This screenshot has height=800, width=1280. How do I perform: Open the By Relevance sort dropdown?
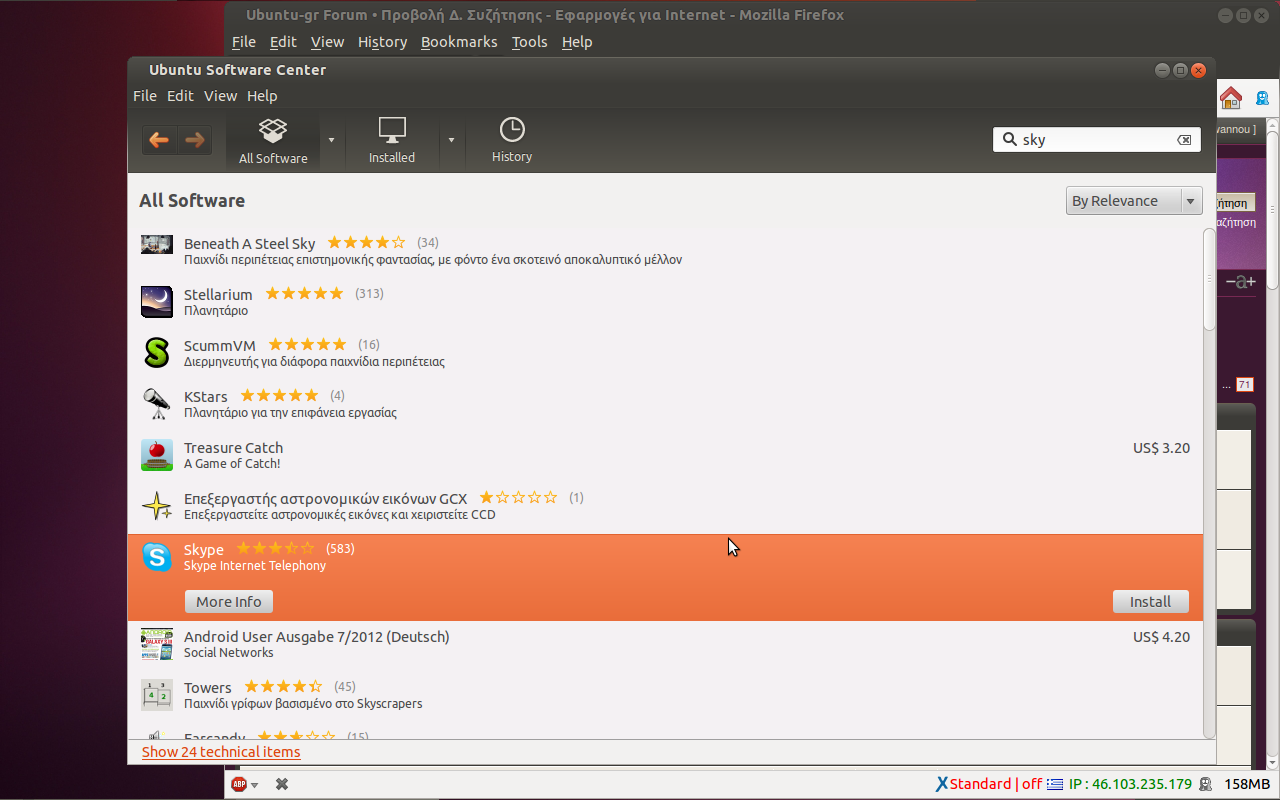1133,201
